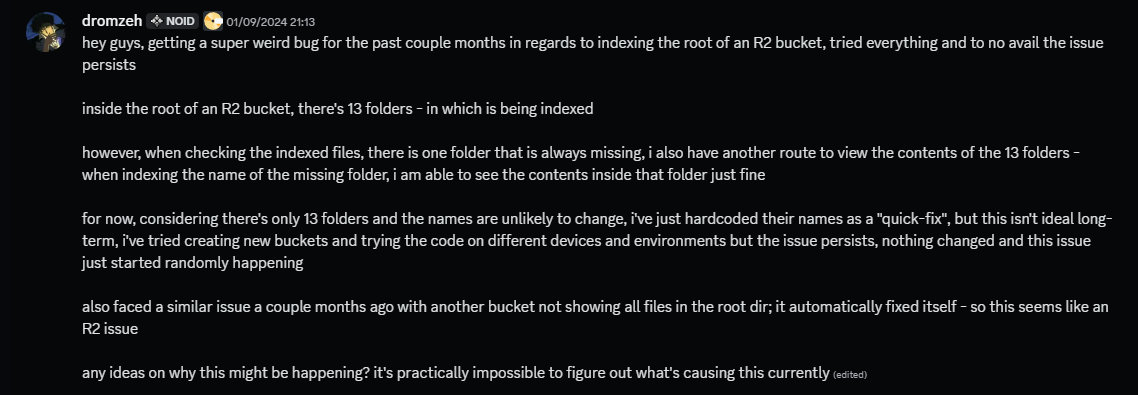Click the dromzeh username

coord(112,21)
